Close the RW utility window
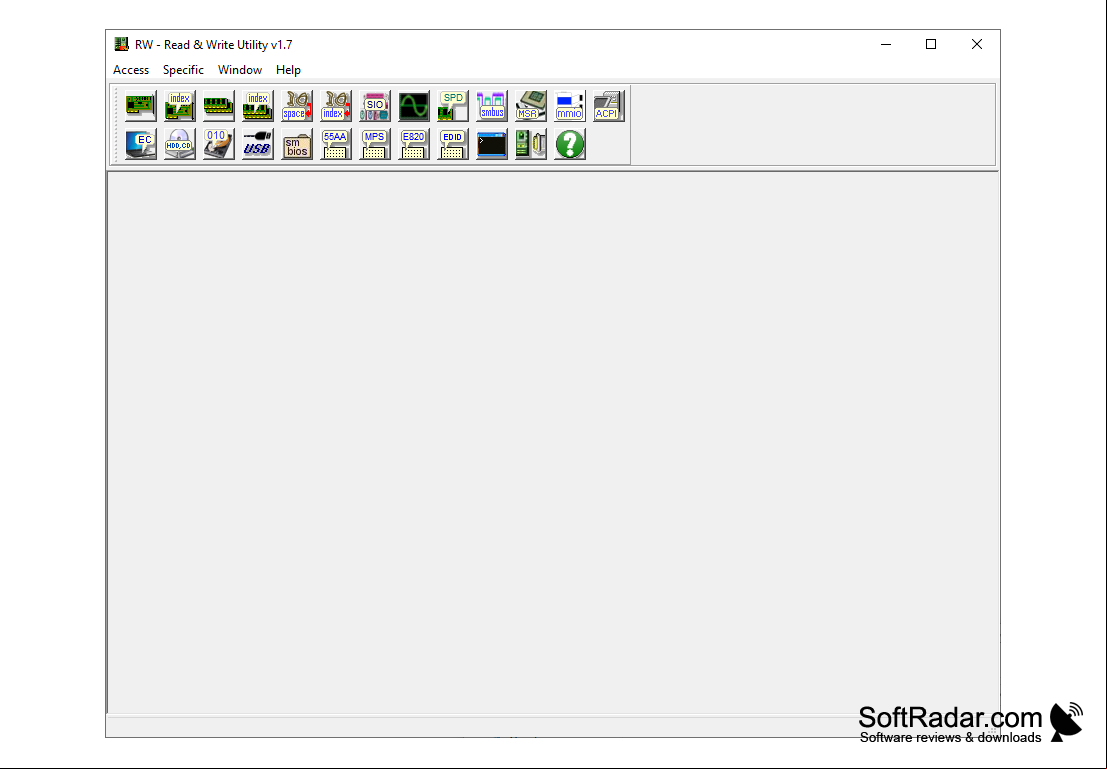The width and height of the screenshot is (1107, 769). pyautogui.click(x=976, y=44)
